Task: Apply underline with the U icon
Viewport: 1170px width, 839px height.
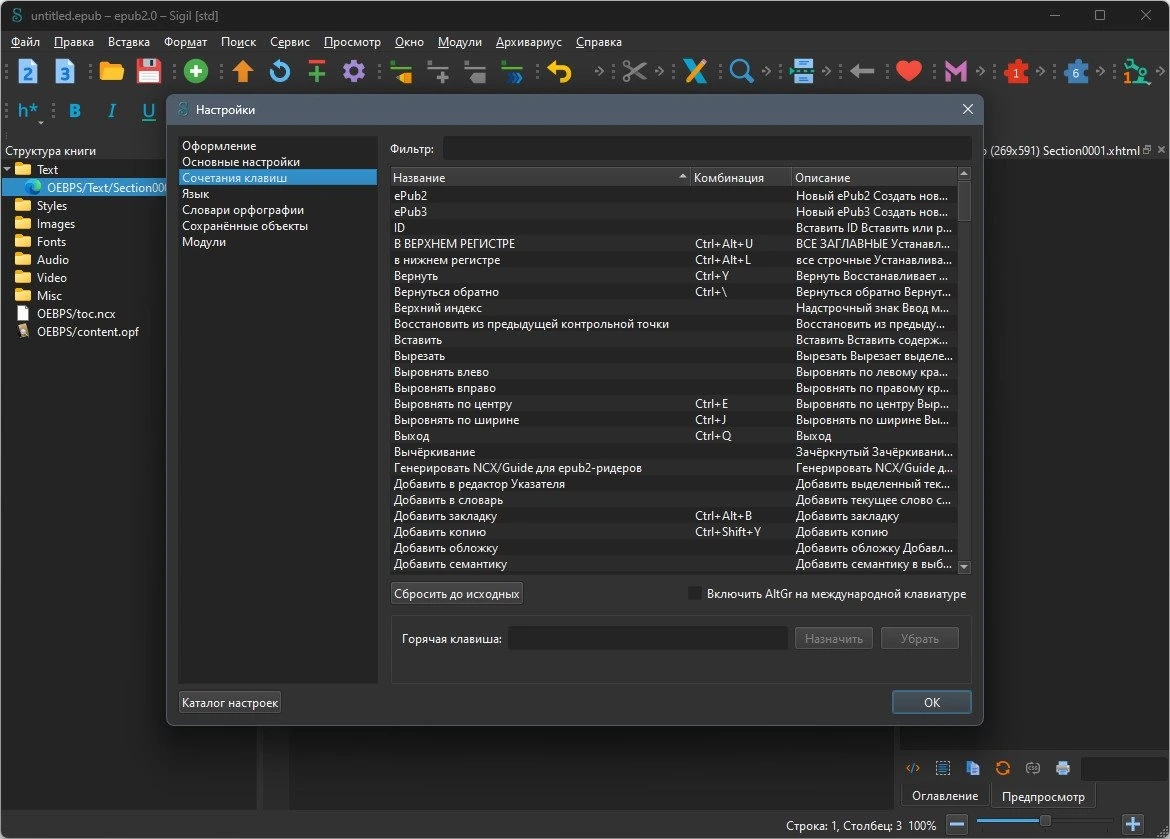Action: click(148, 111)
